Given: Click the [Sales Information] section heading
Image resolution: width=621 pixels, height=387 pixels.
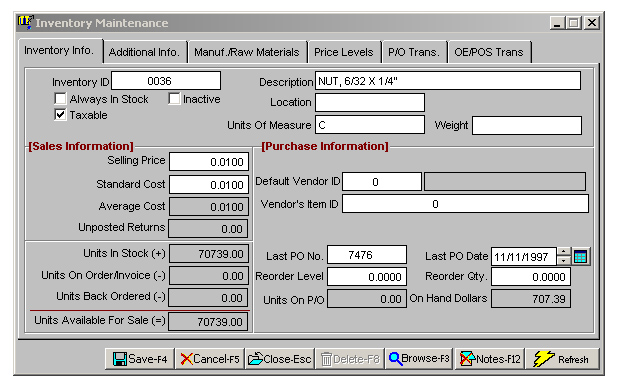Looking at the screenshot, I should [81, 146].
